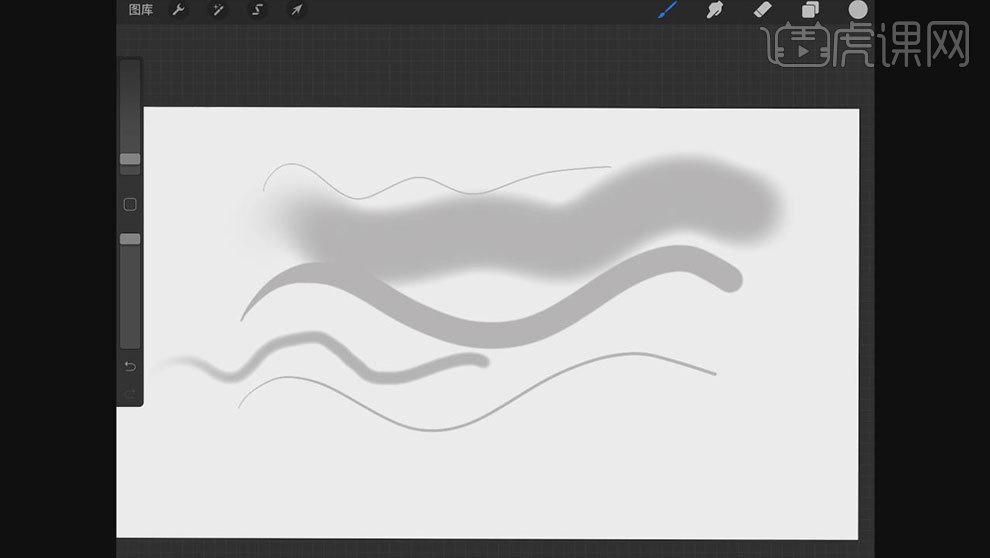Open the Adjustments magic wand menu
The width and height of the screenshot is (990, 558).
[218, 9]
